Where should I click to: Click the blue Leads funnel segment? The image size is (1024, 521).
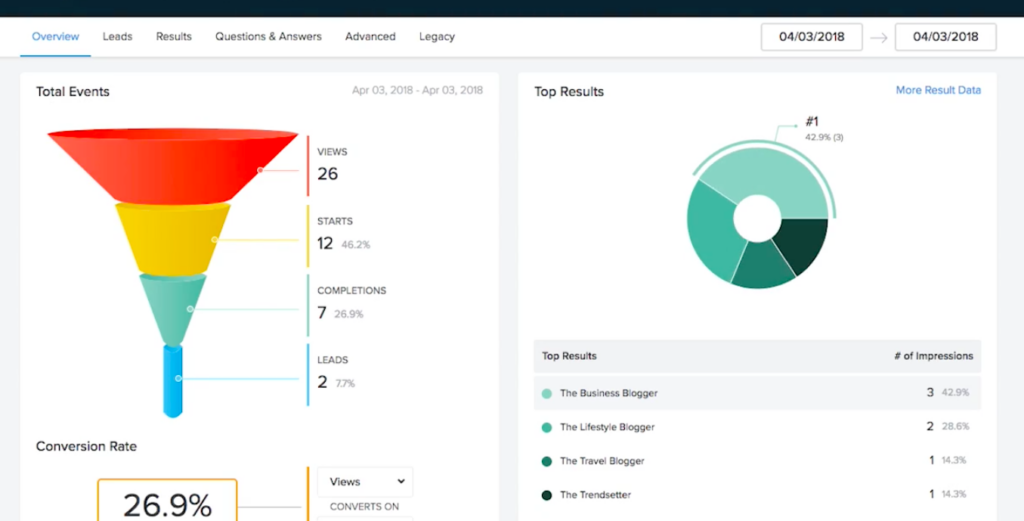[x=173, y=382]
